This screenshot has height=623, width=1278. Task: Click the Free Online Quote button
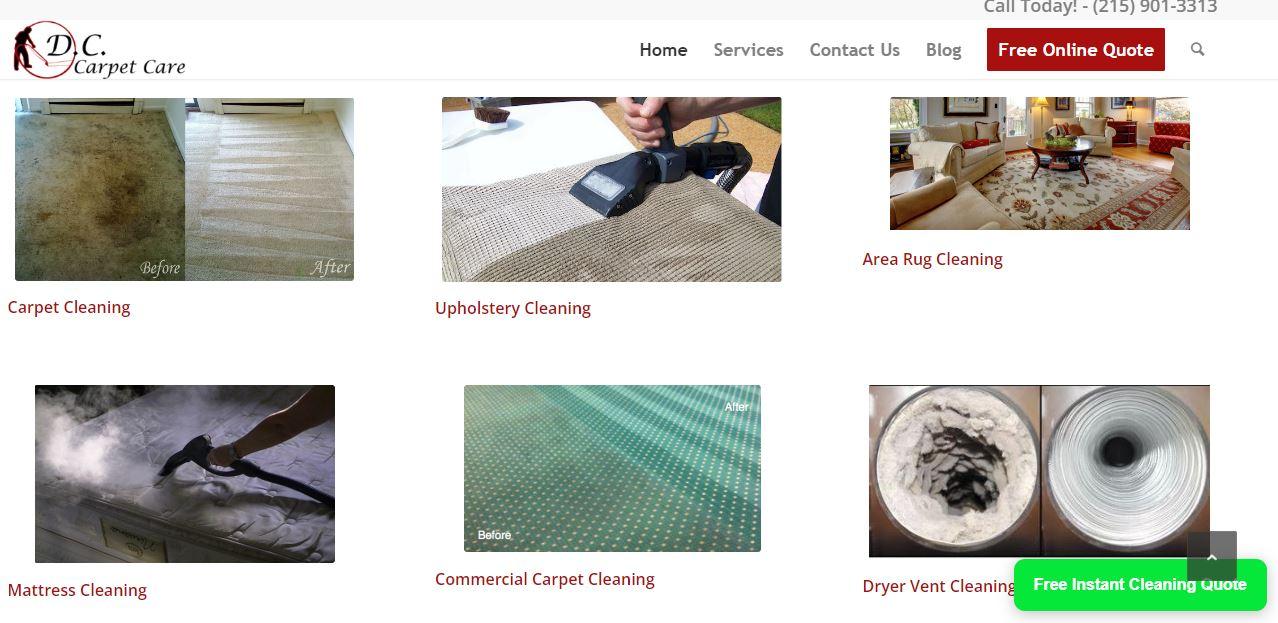click(x=1075, y=49)
